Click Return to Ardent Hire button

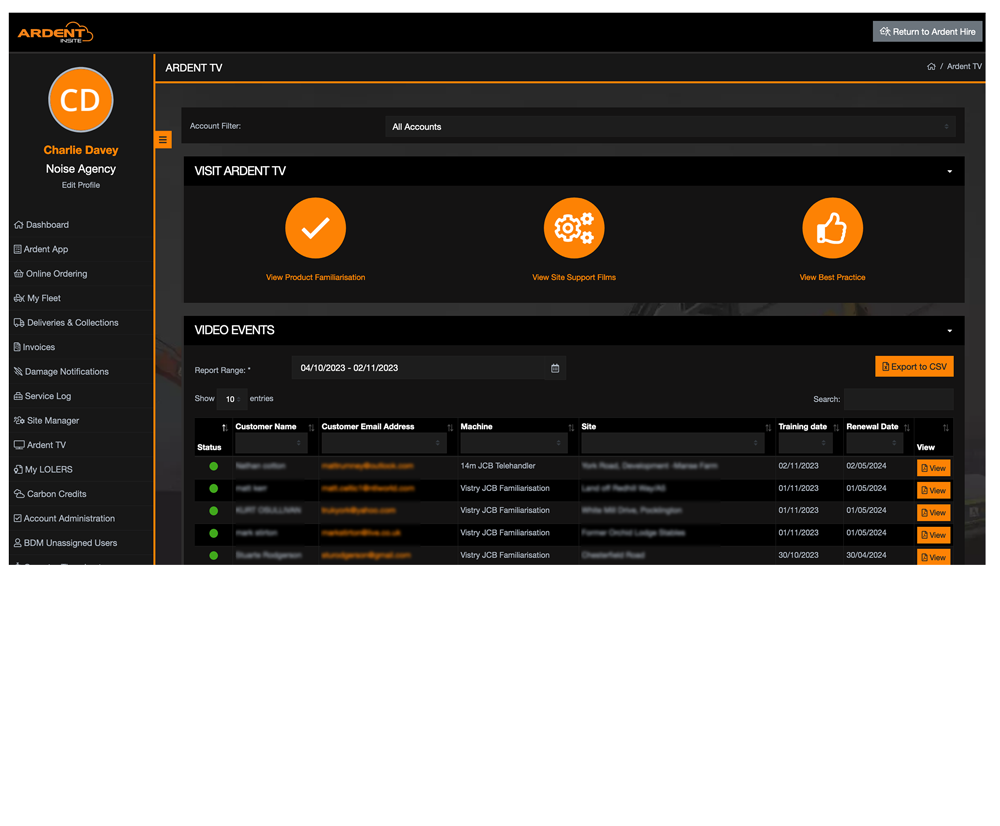927,31
